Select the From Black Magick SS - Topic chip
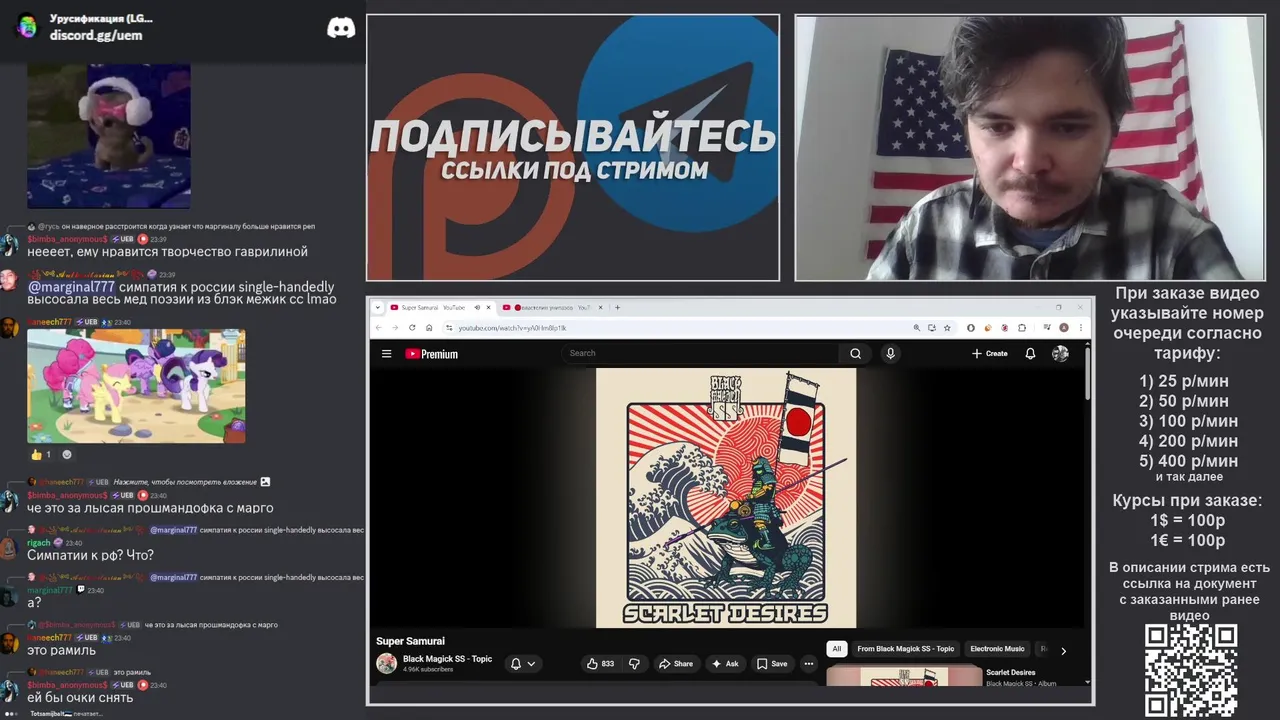 pyautogui.click(x=906, y=649)
